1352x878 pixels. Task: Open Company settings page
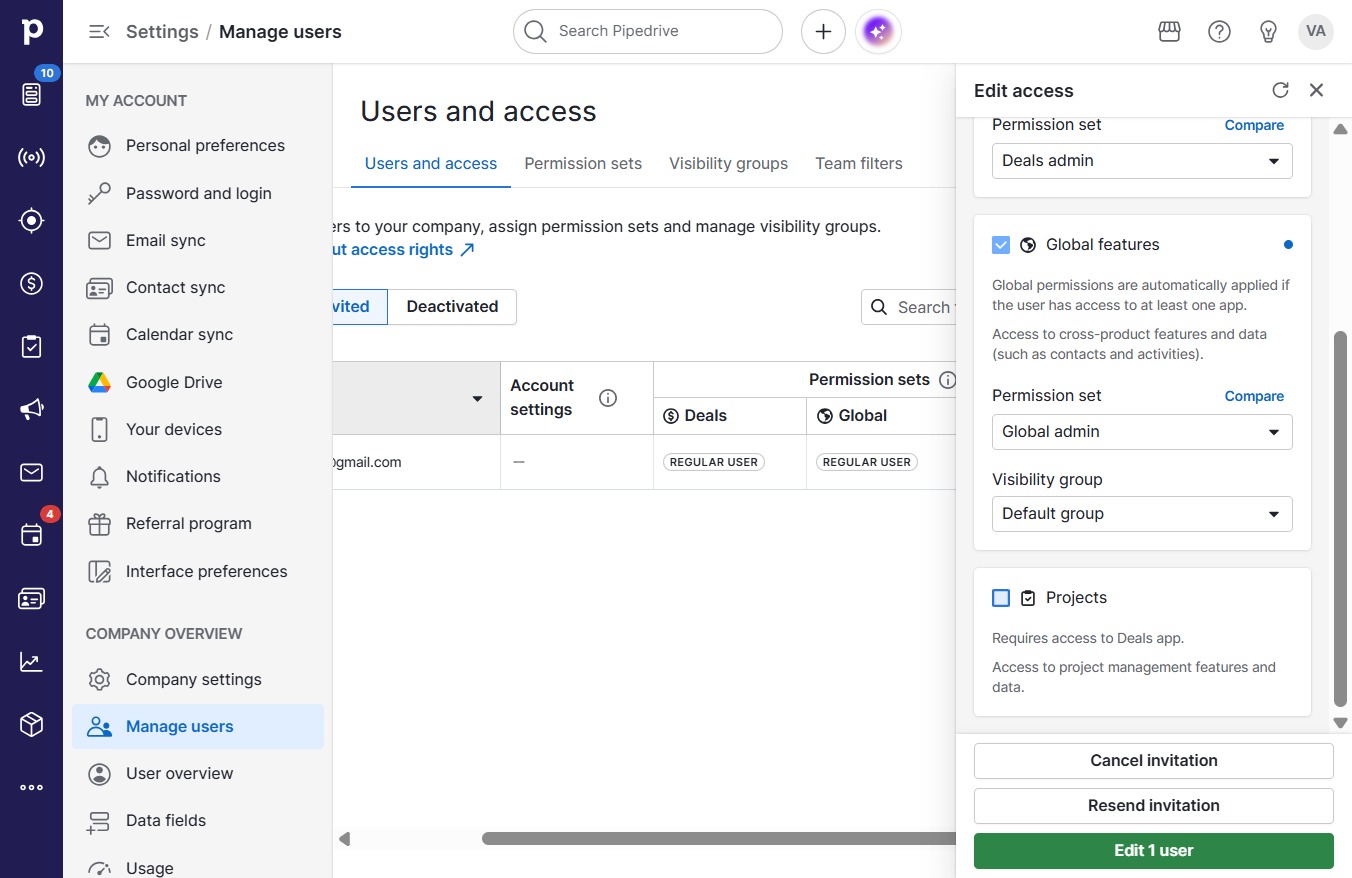click(198, 680)
